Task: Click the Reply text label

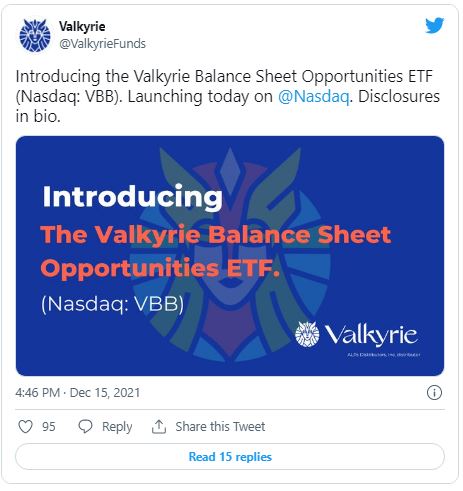Action: click(117, 426)
